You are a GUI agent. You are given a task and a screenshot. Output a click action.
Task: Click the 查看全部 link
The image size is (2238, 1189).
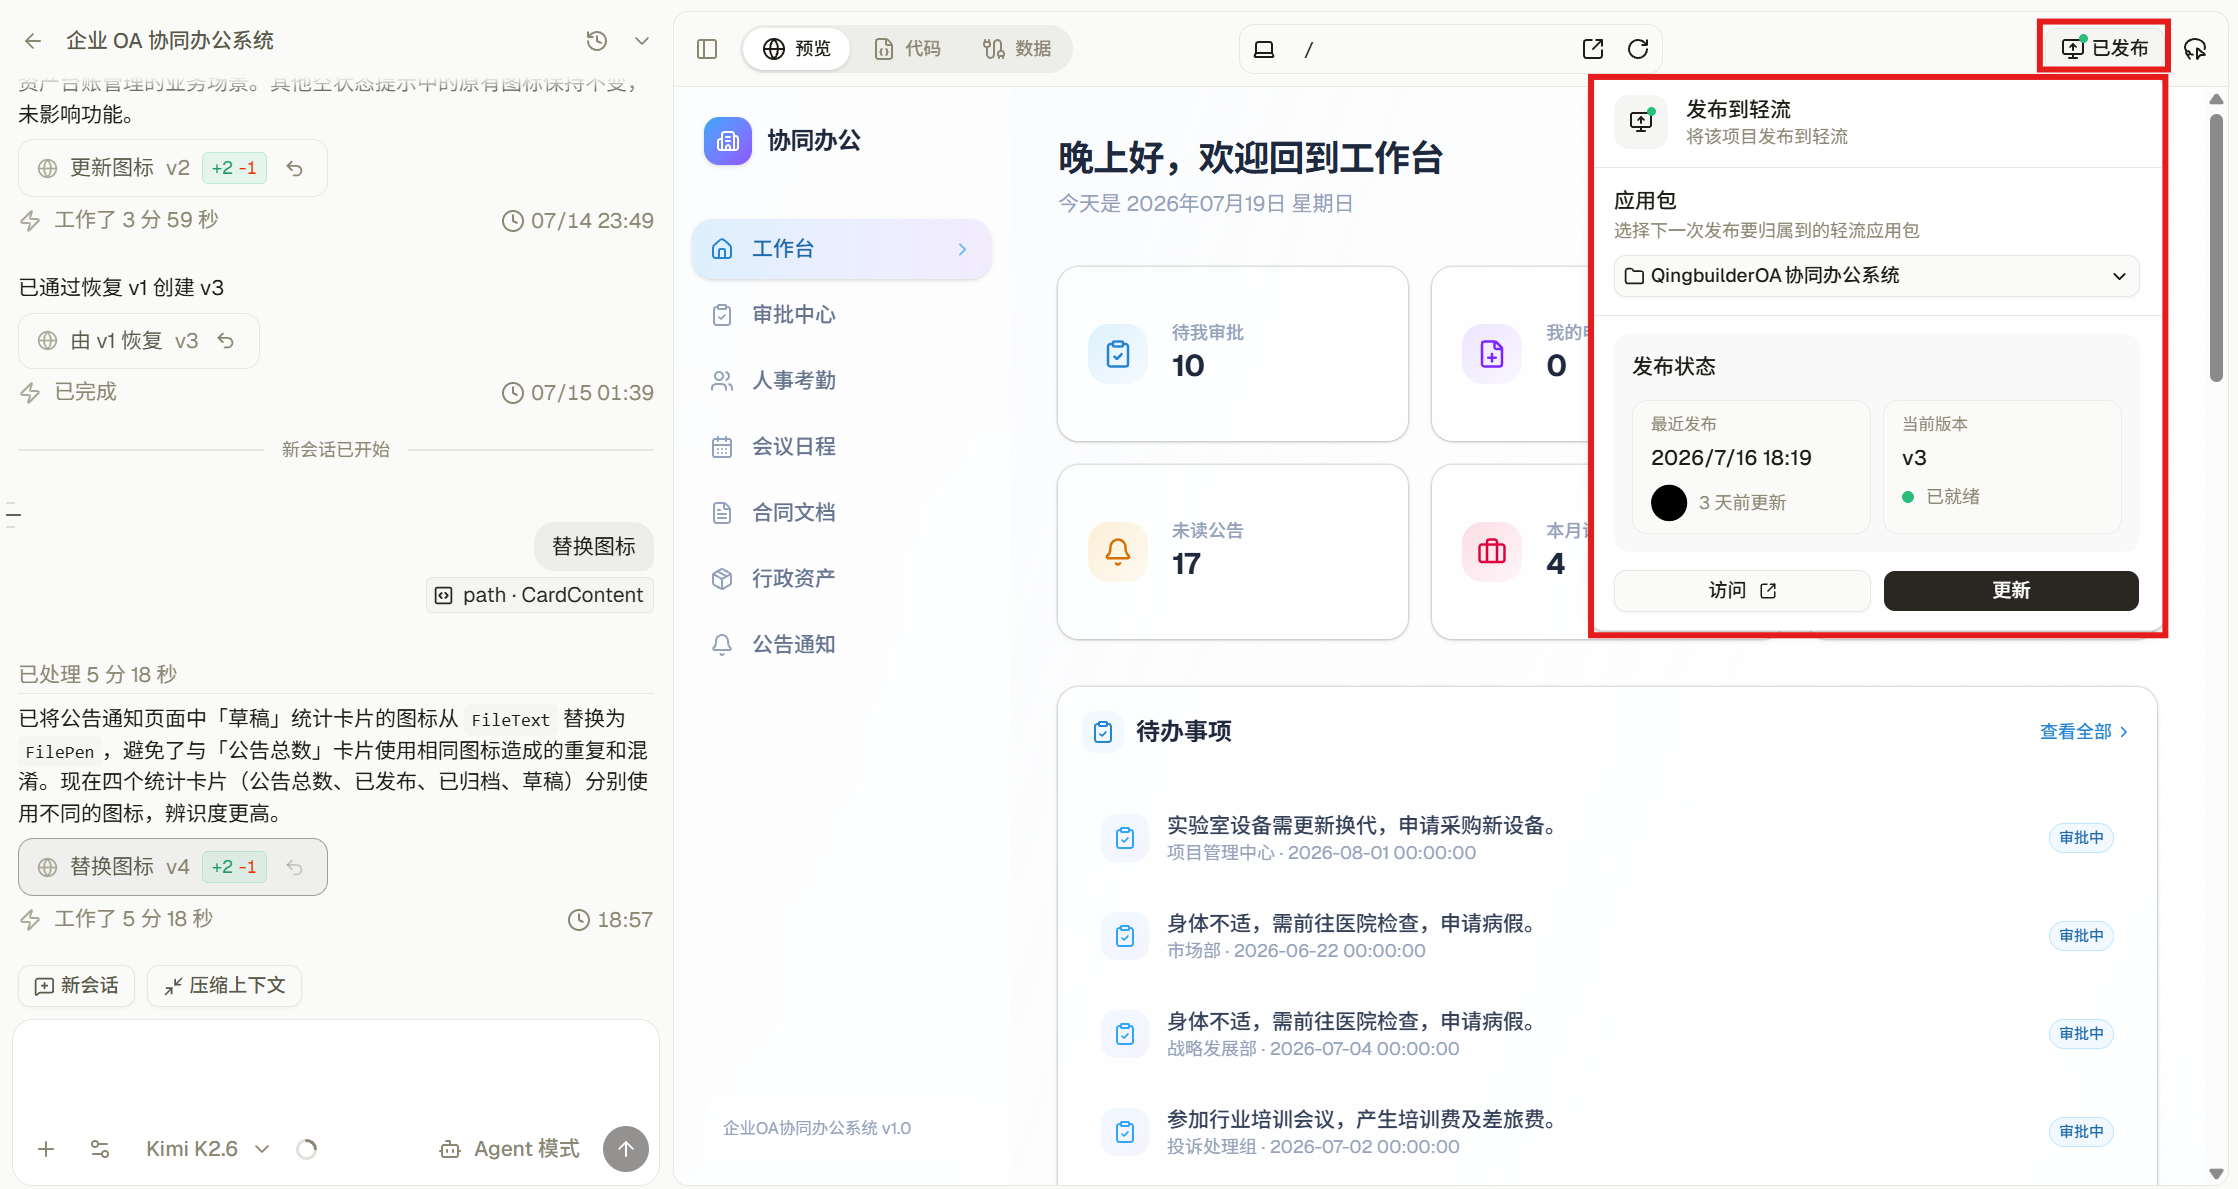[x=2084, y=732]
